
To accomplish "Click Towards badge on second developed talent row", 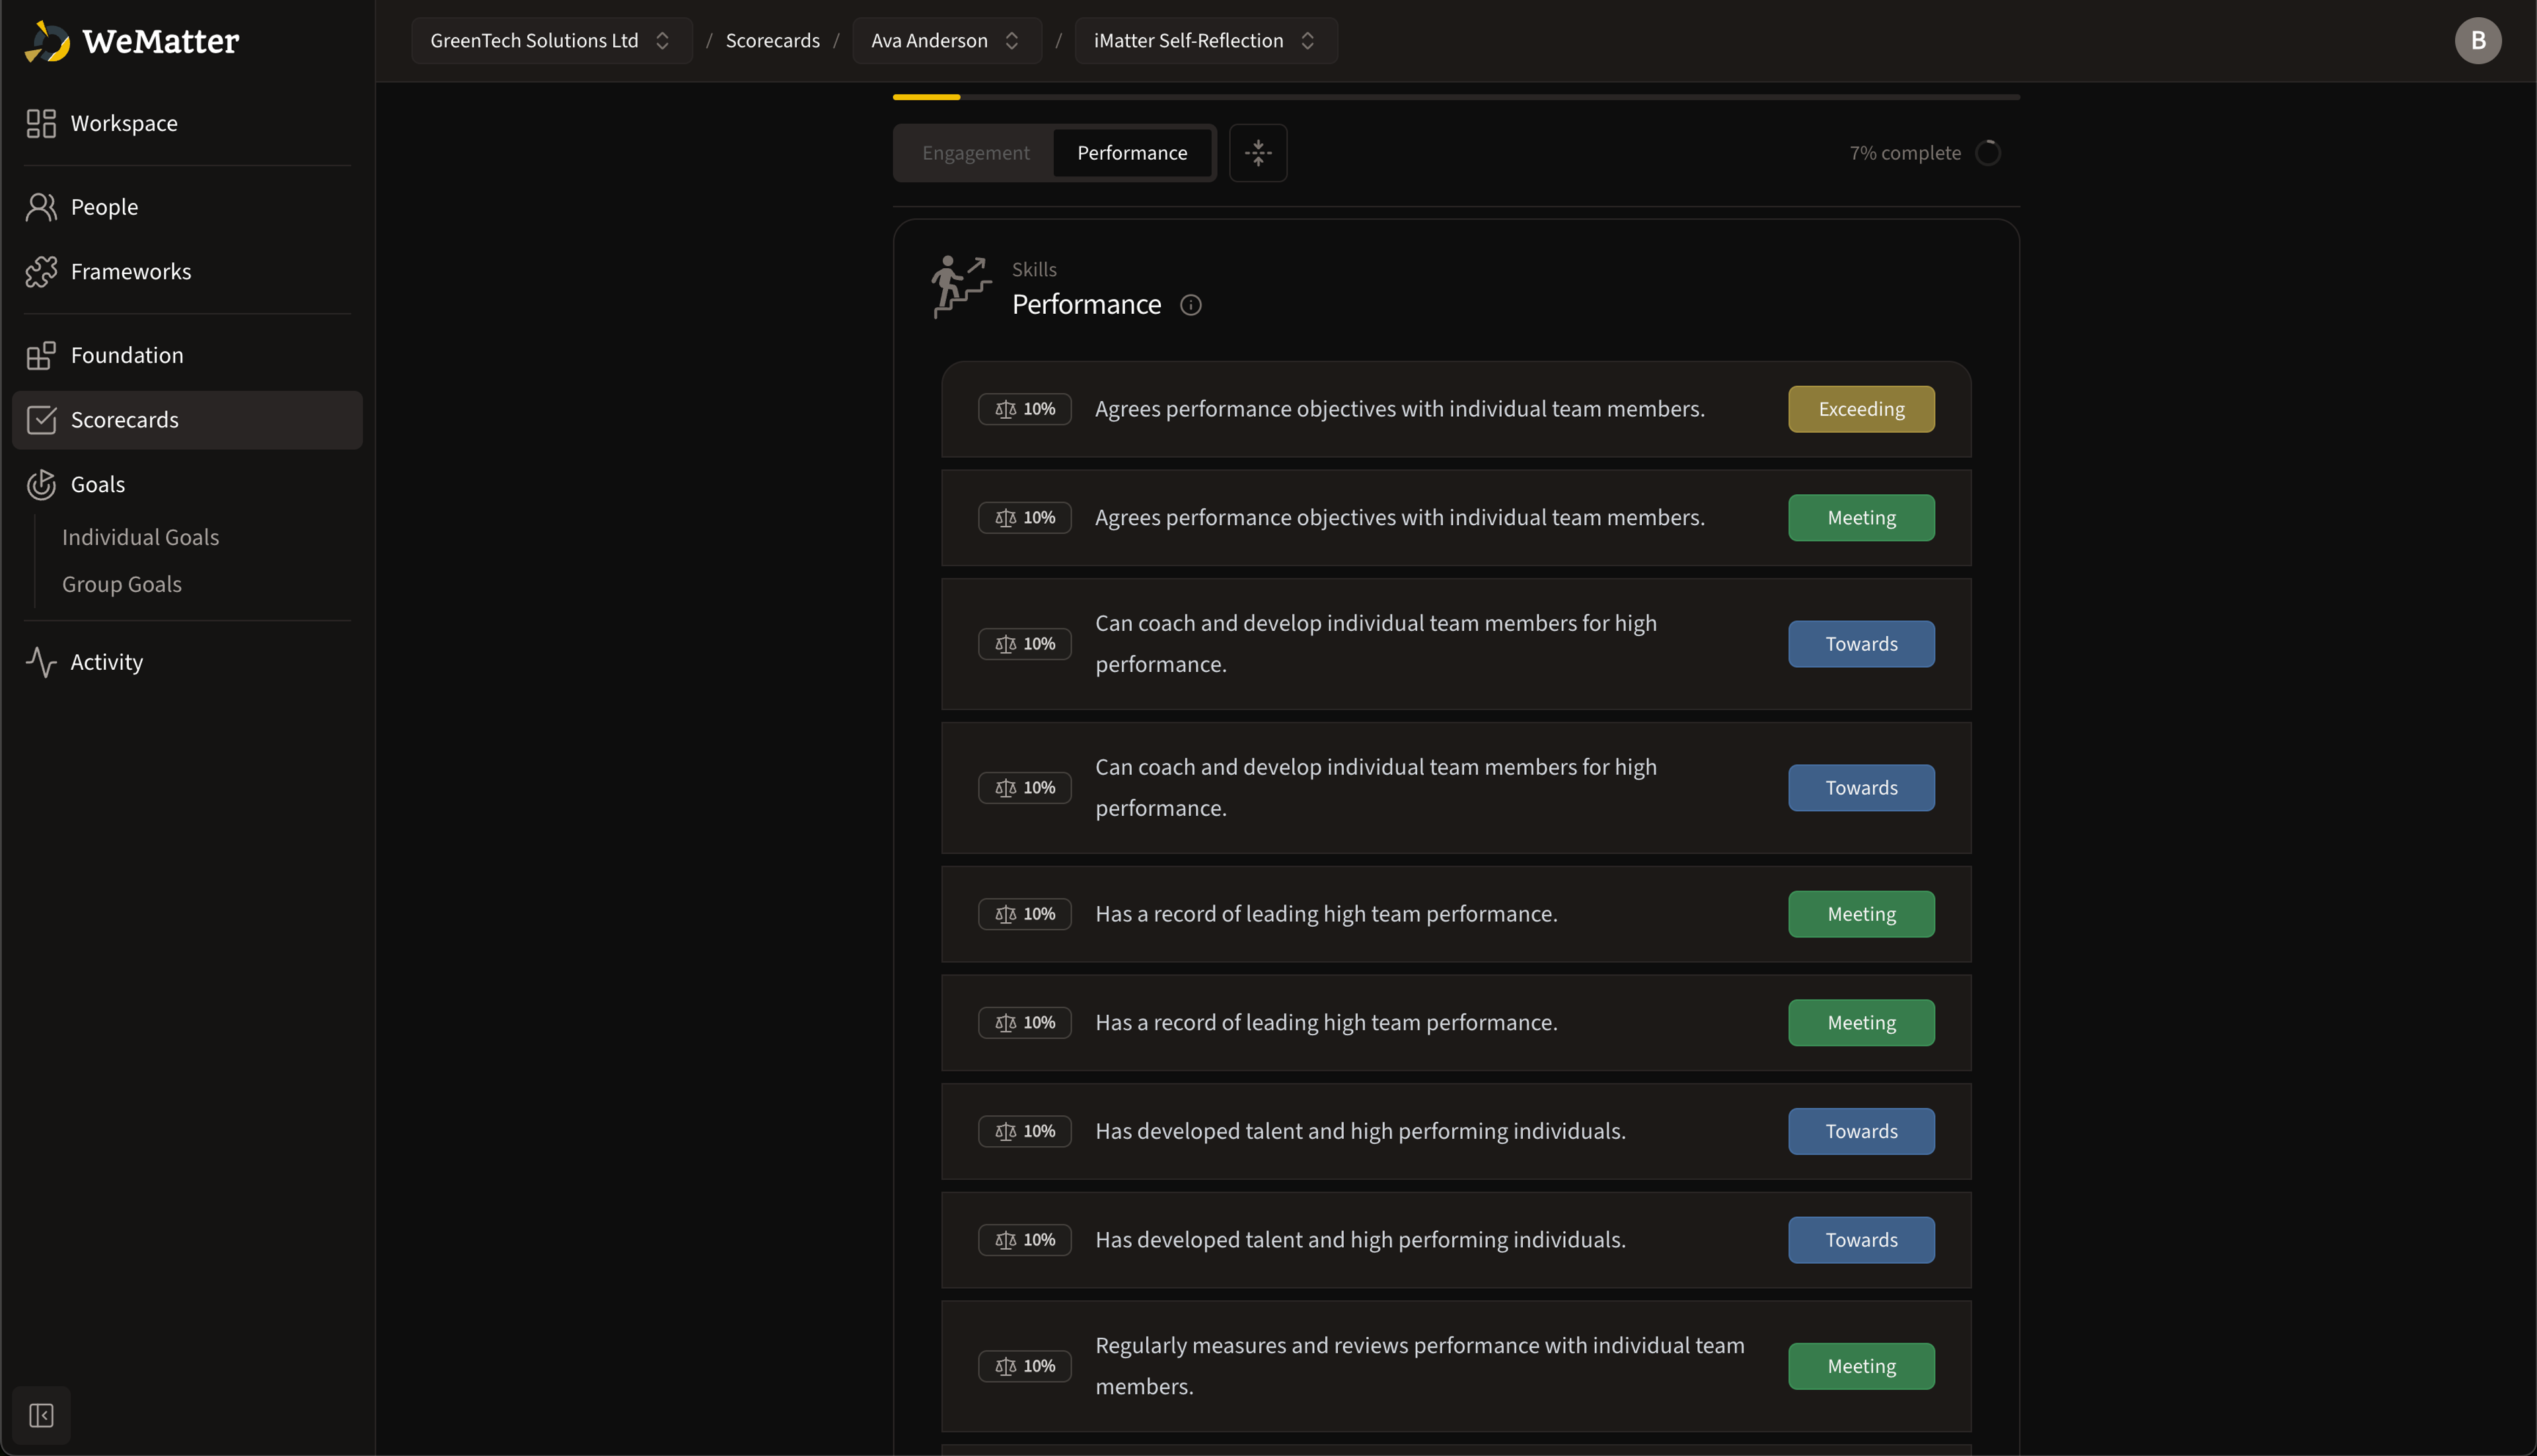I will (x=1861, y=1240).
